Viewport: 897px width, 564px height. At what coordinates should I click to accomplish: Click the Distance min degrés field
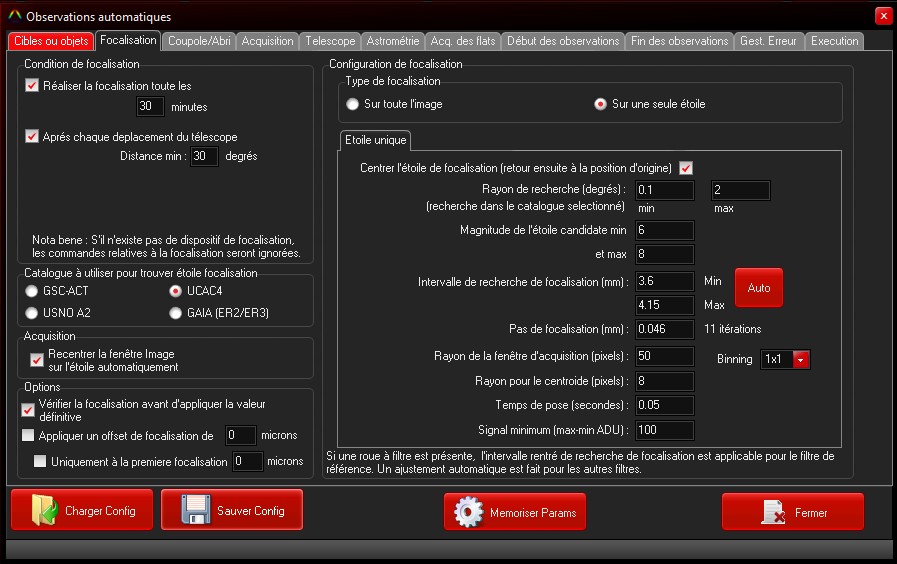pos(204,156)
